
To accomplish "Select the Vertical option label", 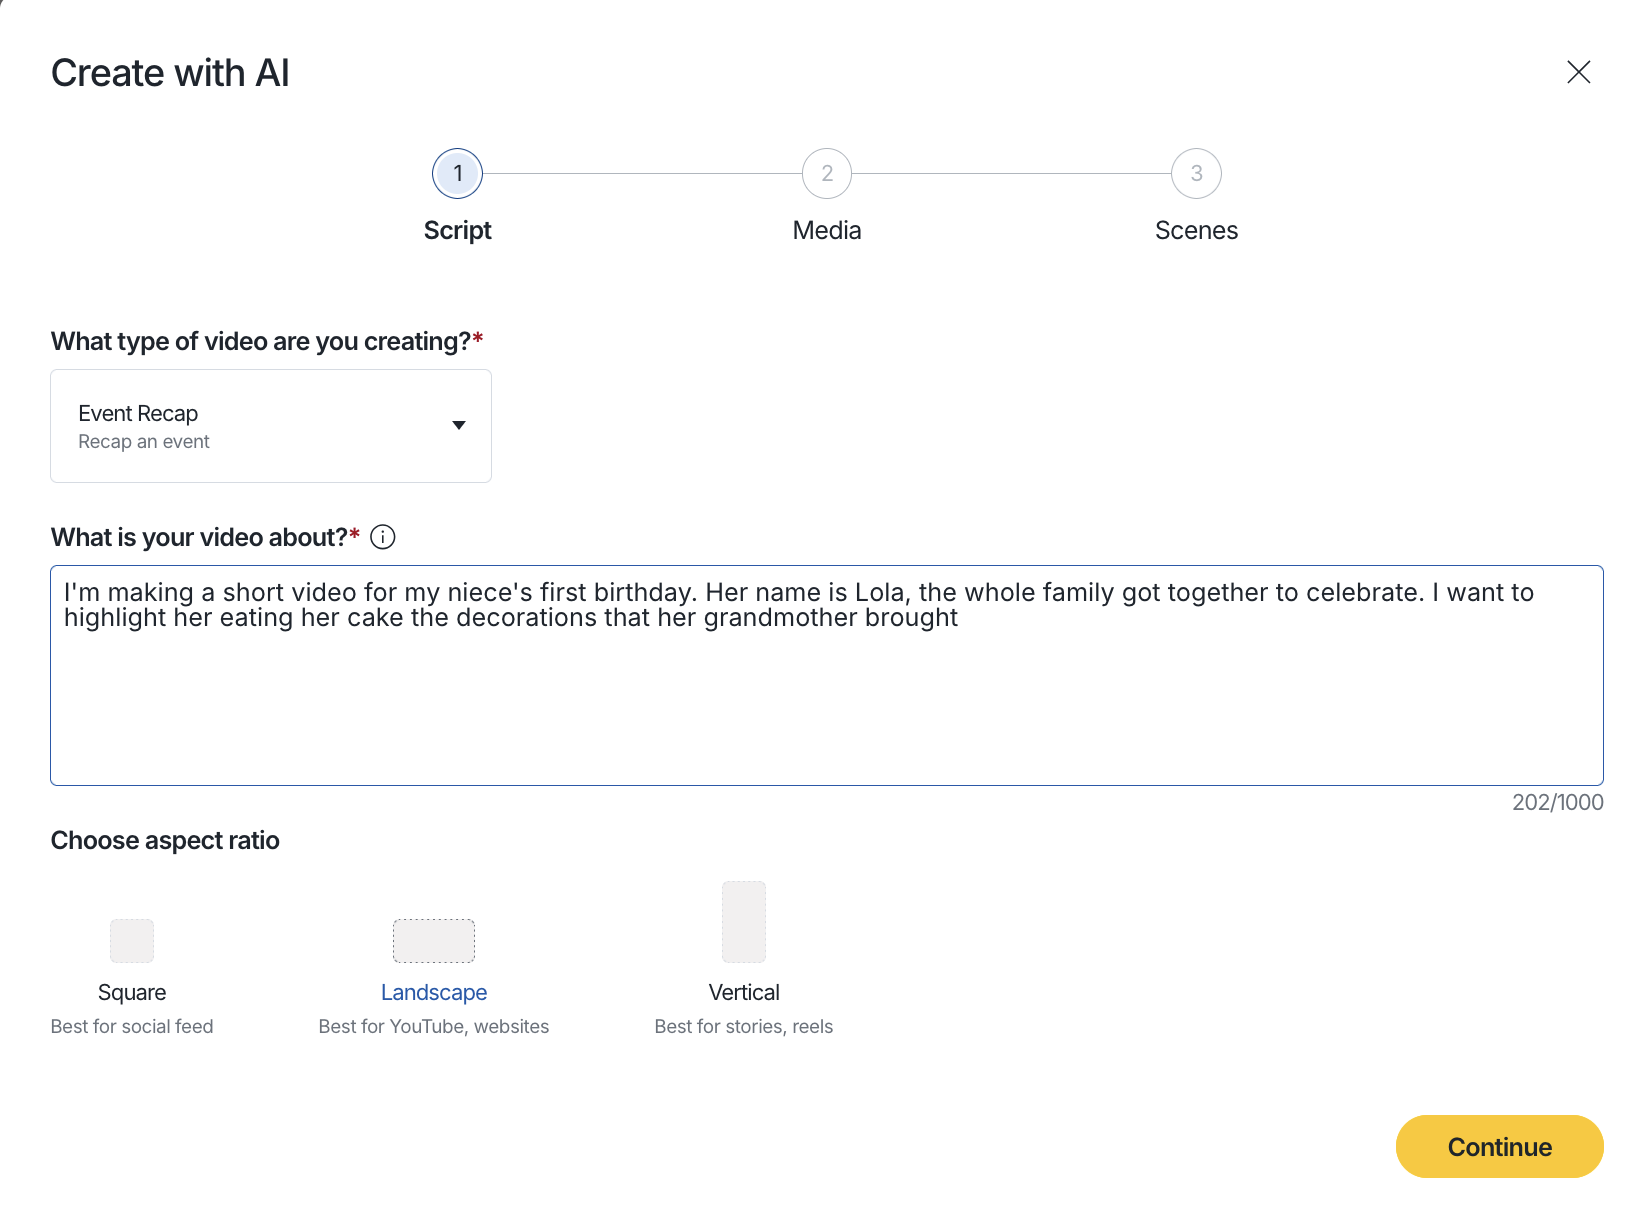I will click(743, 992).
